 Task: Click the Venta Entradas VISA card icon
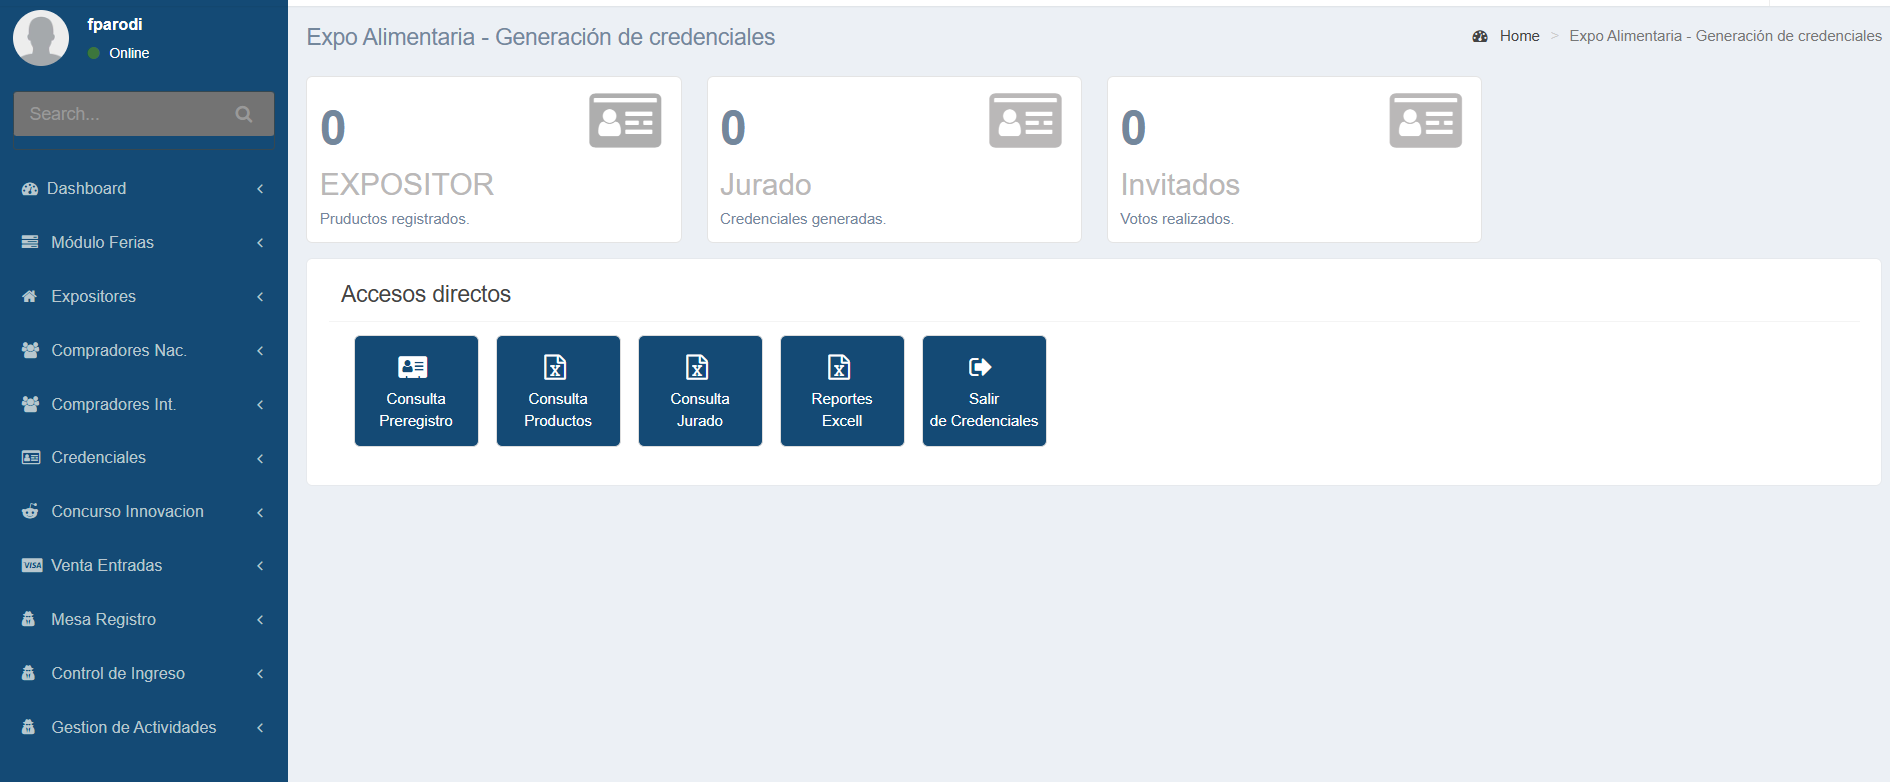pos(32,566)
